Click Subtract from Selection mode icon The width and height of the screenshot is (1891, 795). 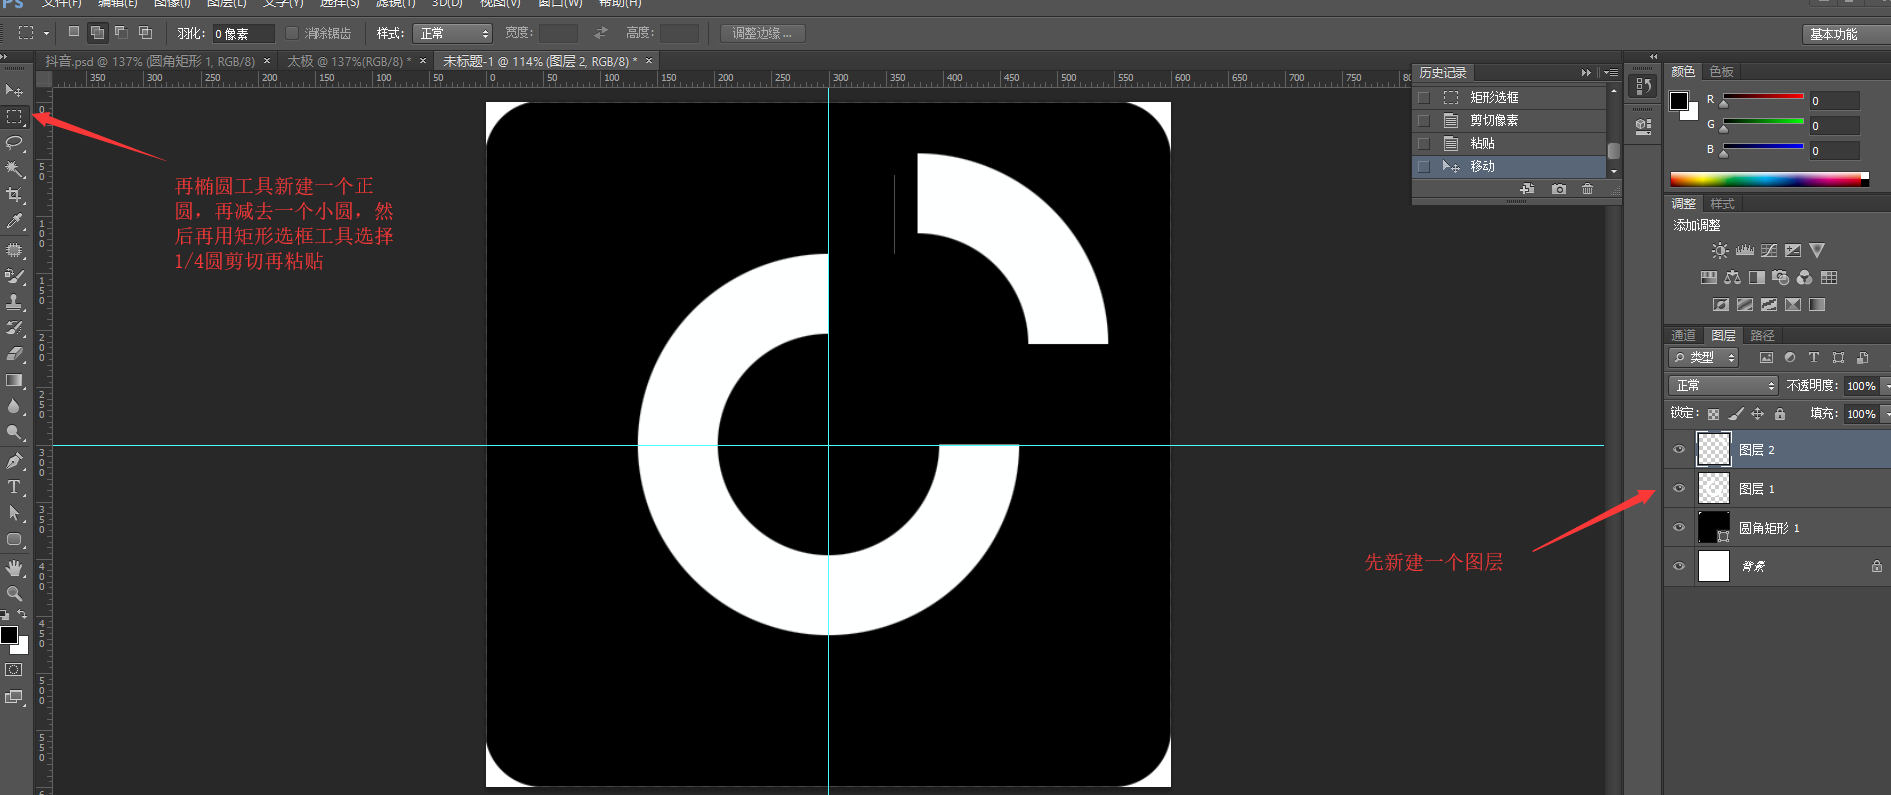[121, 32]
